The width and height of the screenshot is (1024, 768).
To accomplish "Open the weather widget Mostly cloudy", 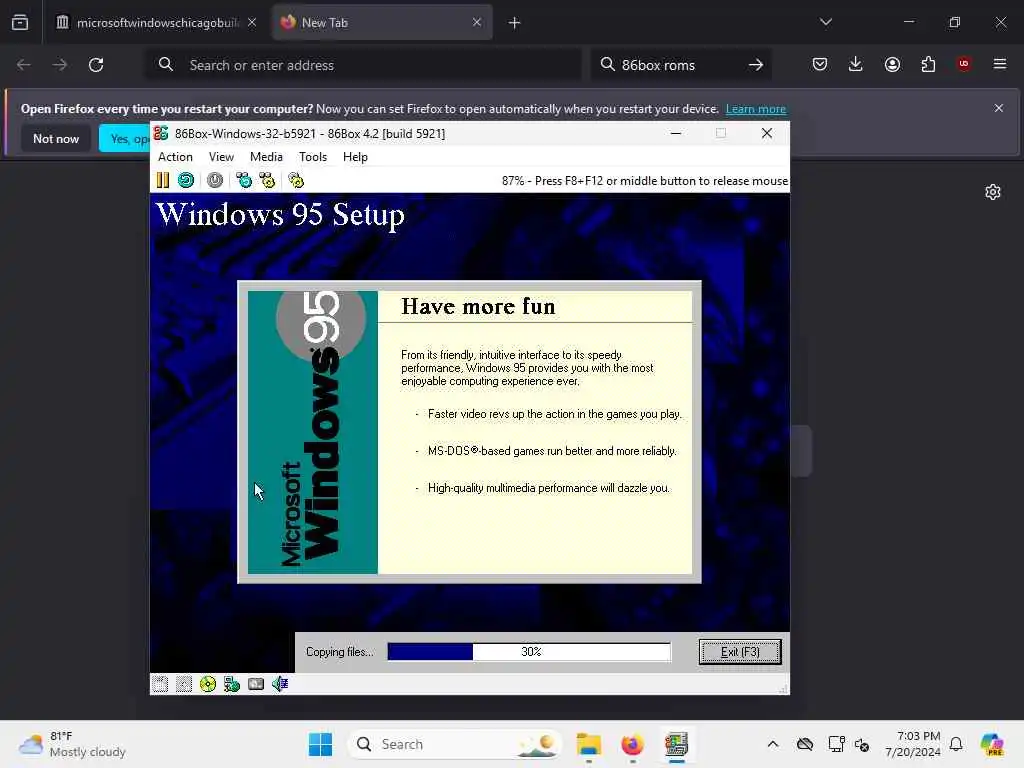I will tap(72, 744).
